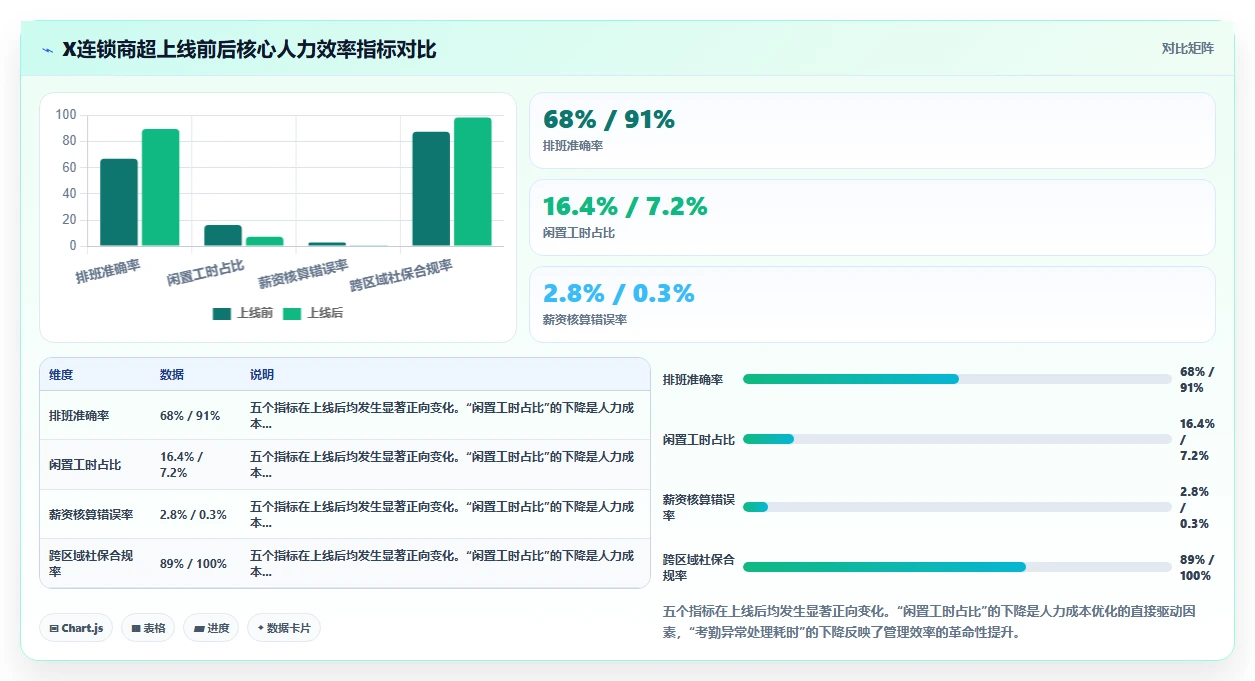The image size is (1255, 681).
Task: Click the dashboard title X连锁商超上线前后核心人力效率指标对比
Action: pos(249,49)
